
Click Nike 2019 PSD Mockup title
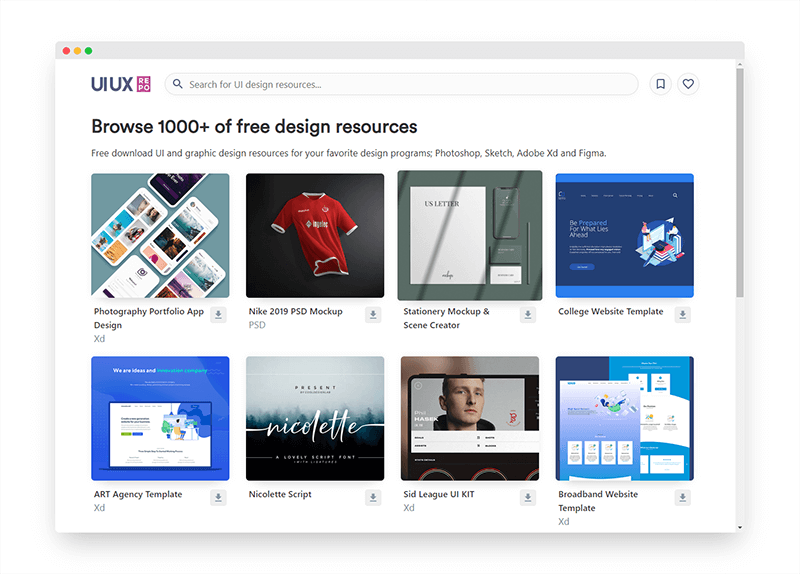tap(295, 311)
